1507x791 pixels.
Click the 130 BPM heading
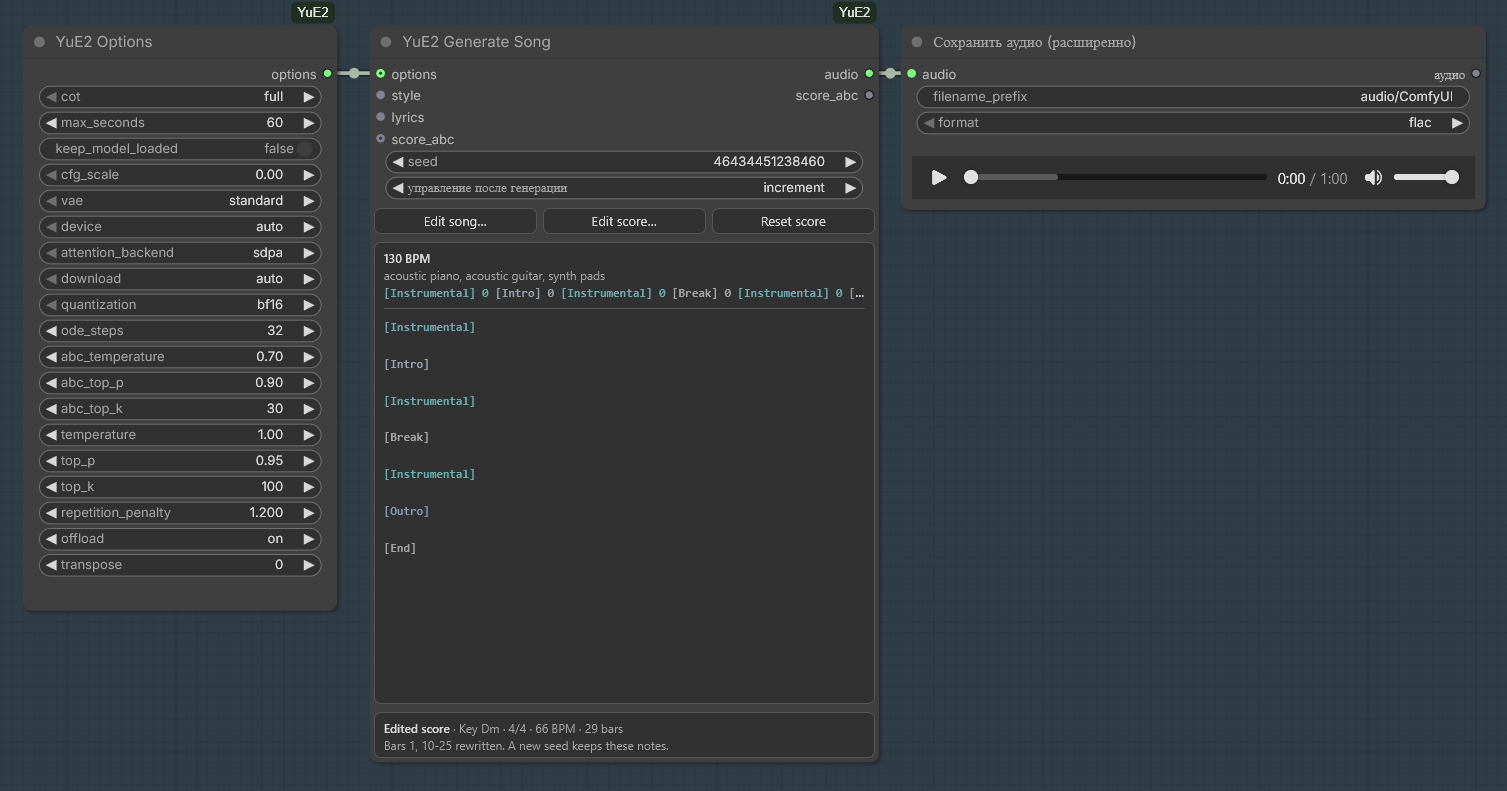(407, 259)
